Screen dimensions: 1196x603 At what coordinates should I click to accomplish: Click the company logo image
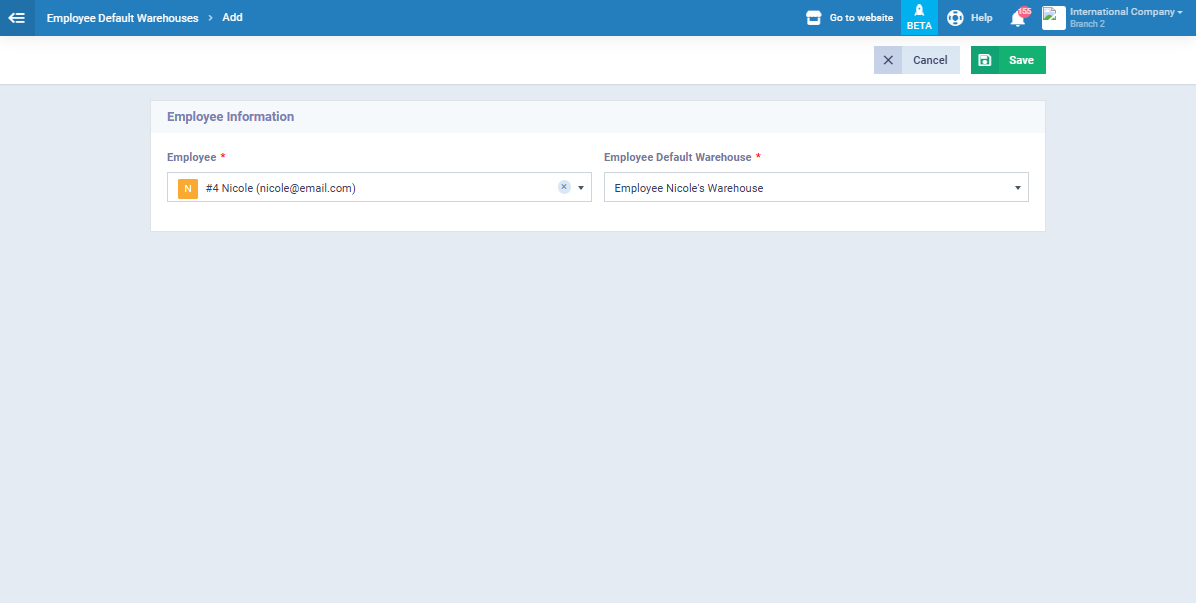pos(1053,18)
